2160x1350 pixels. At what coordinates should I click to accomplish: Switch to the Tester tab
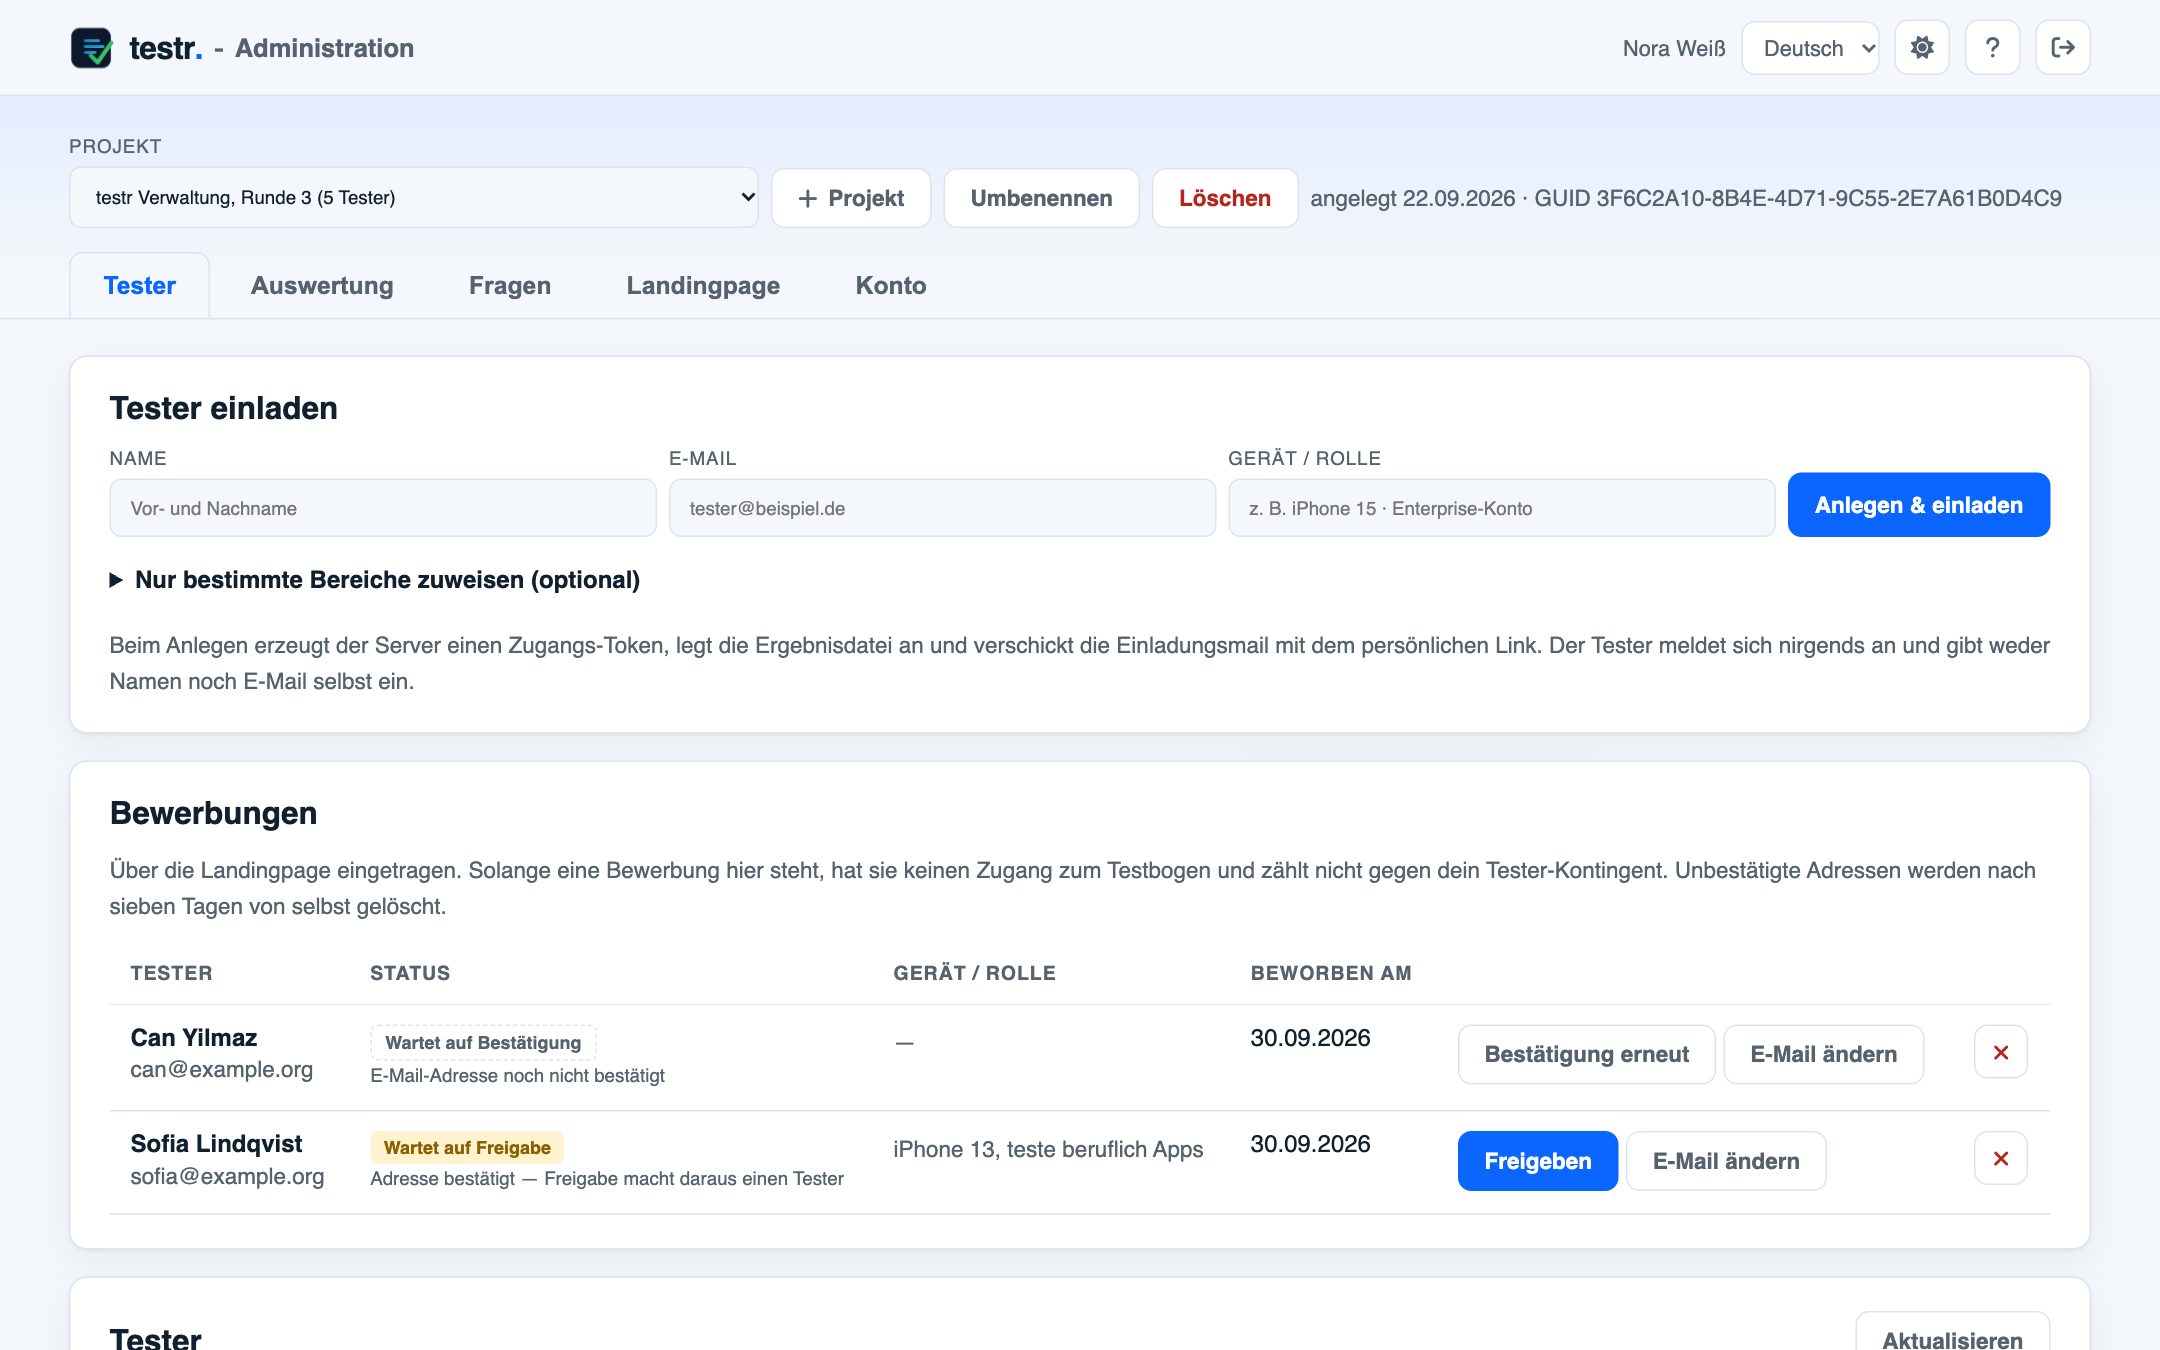139,286
